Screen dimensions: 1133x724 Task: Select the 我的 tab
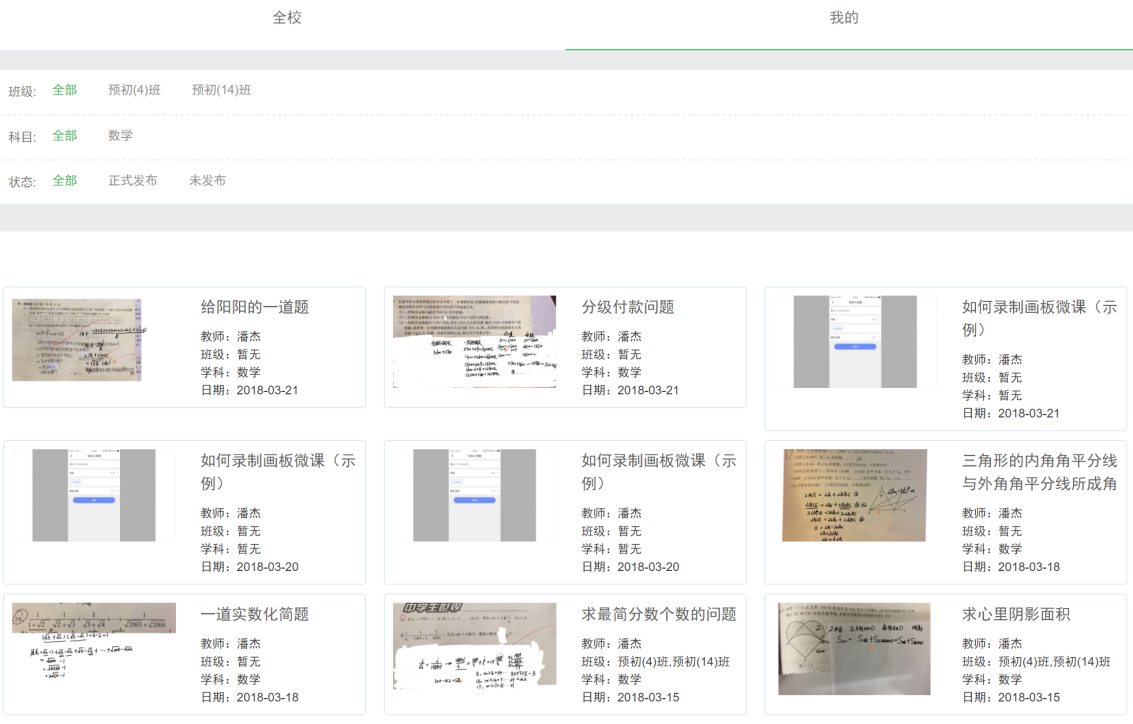click(844, 18)
